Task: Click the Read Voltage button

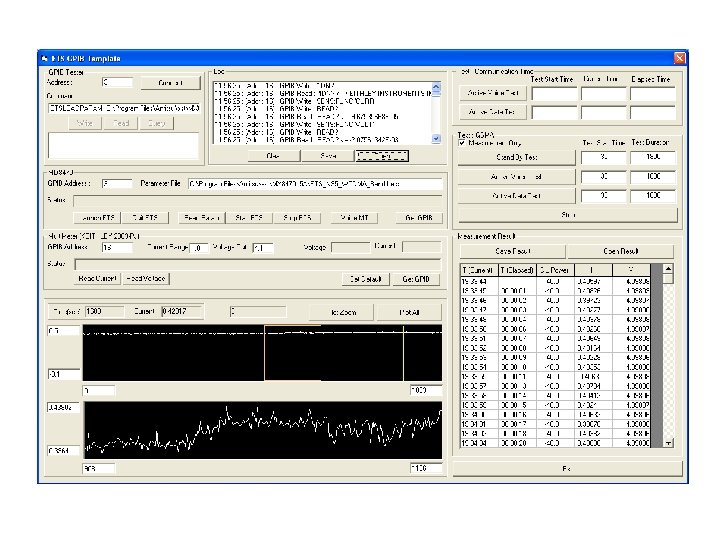Action: coord(146,278)
